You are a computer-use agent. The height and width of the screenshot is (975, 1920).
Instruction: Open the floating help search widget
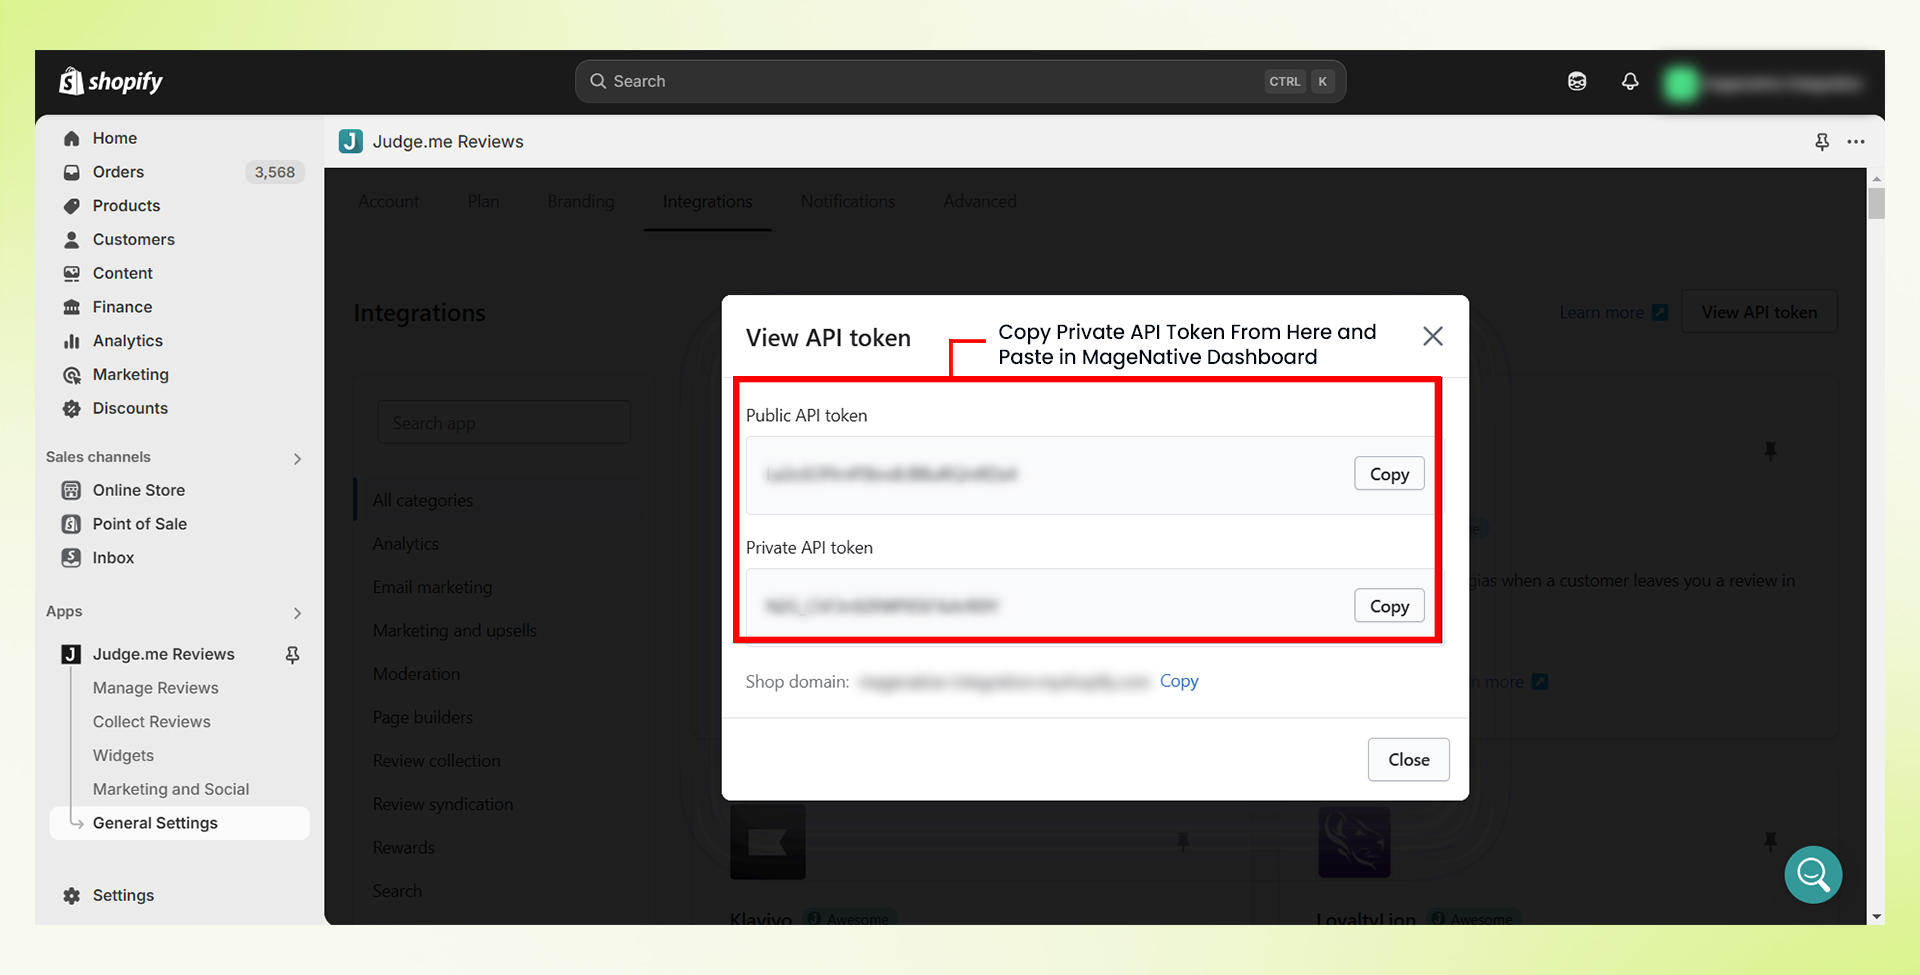click(x=1813, y=875)
